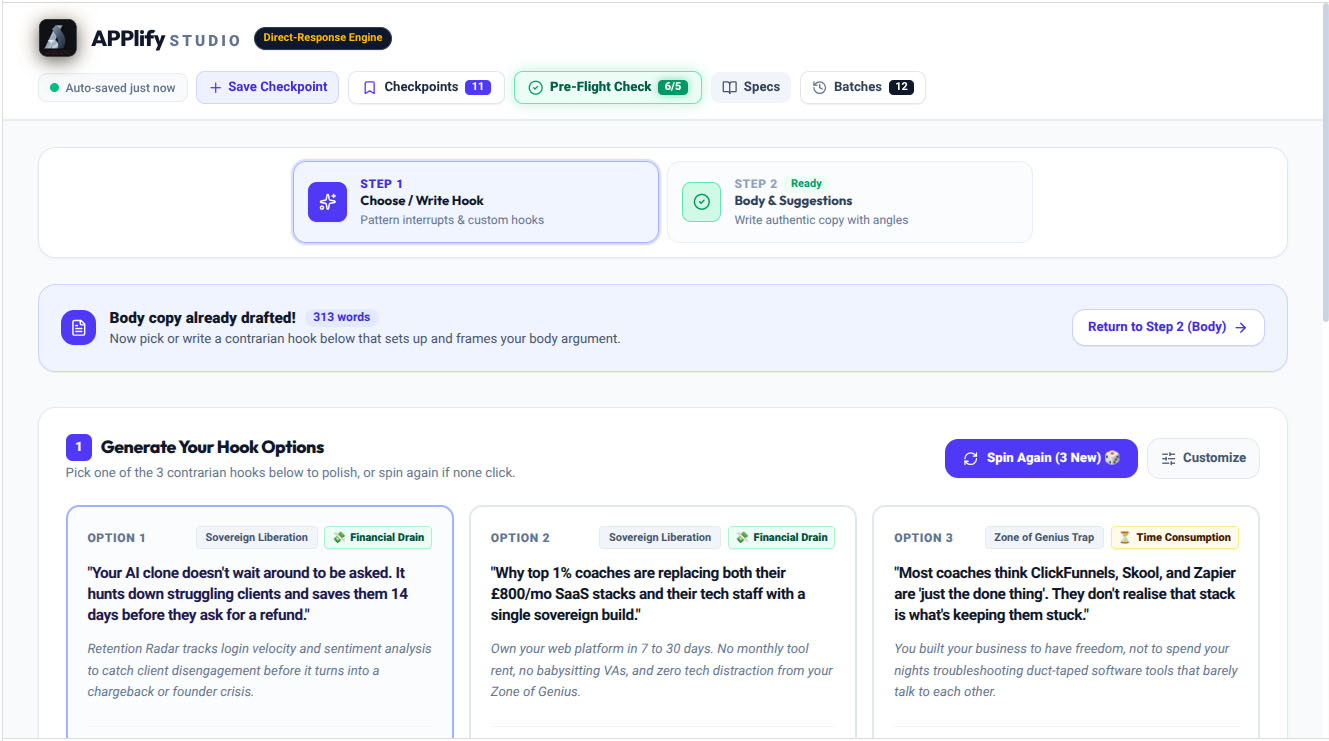The width and height of the screenshot is (1329, 741).
Task: Click the Time Consumption tag
Action: pos(1175,538)
